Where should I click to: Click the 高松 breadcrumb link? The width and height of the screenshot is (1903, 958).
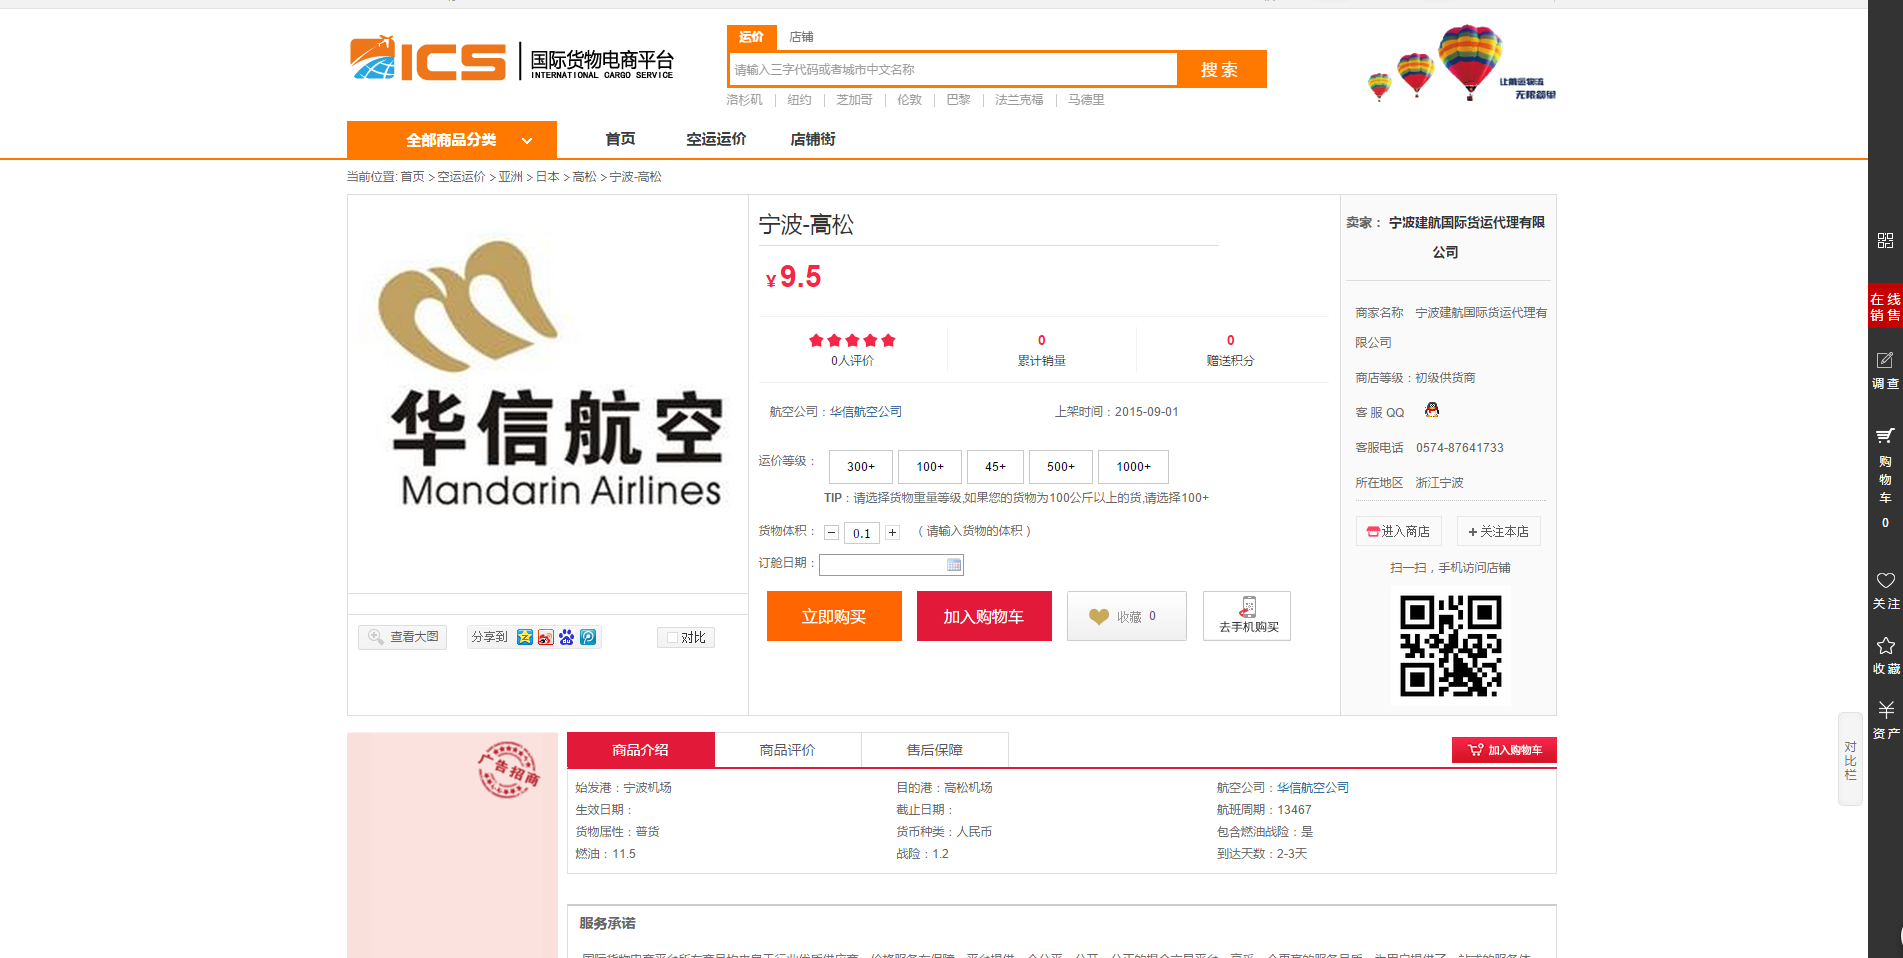pyautogui.click(x=585, y=177)
